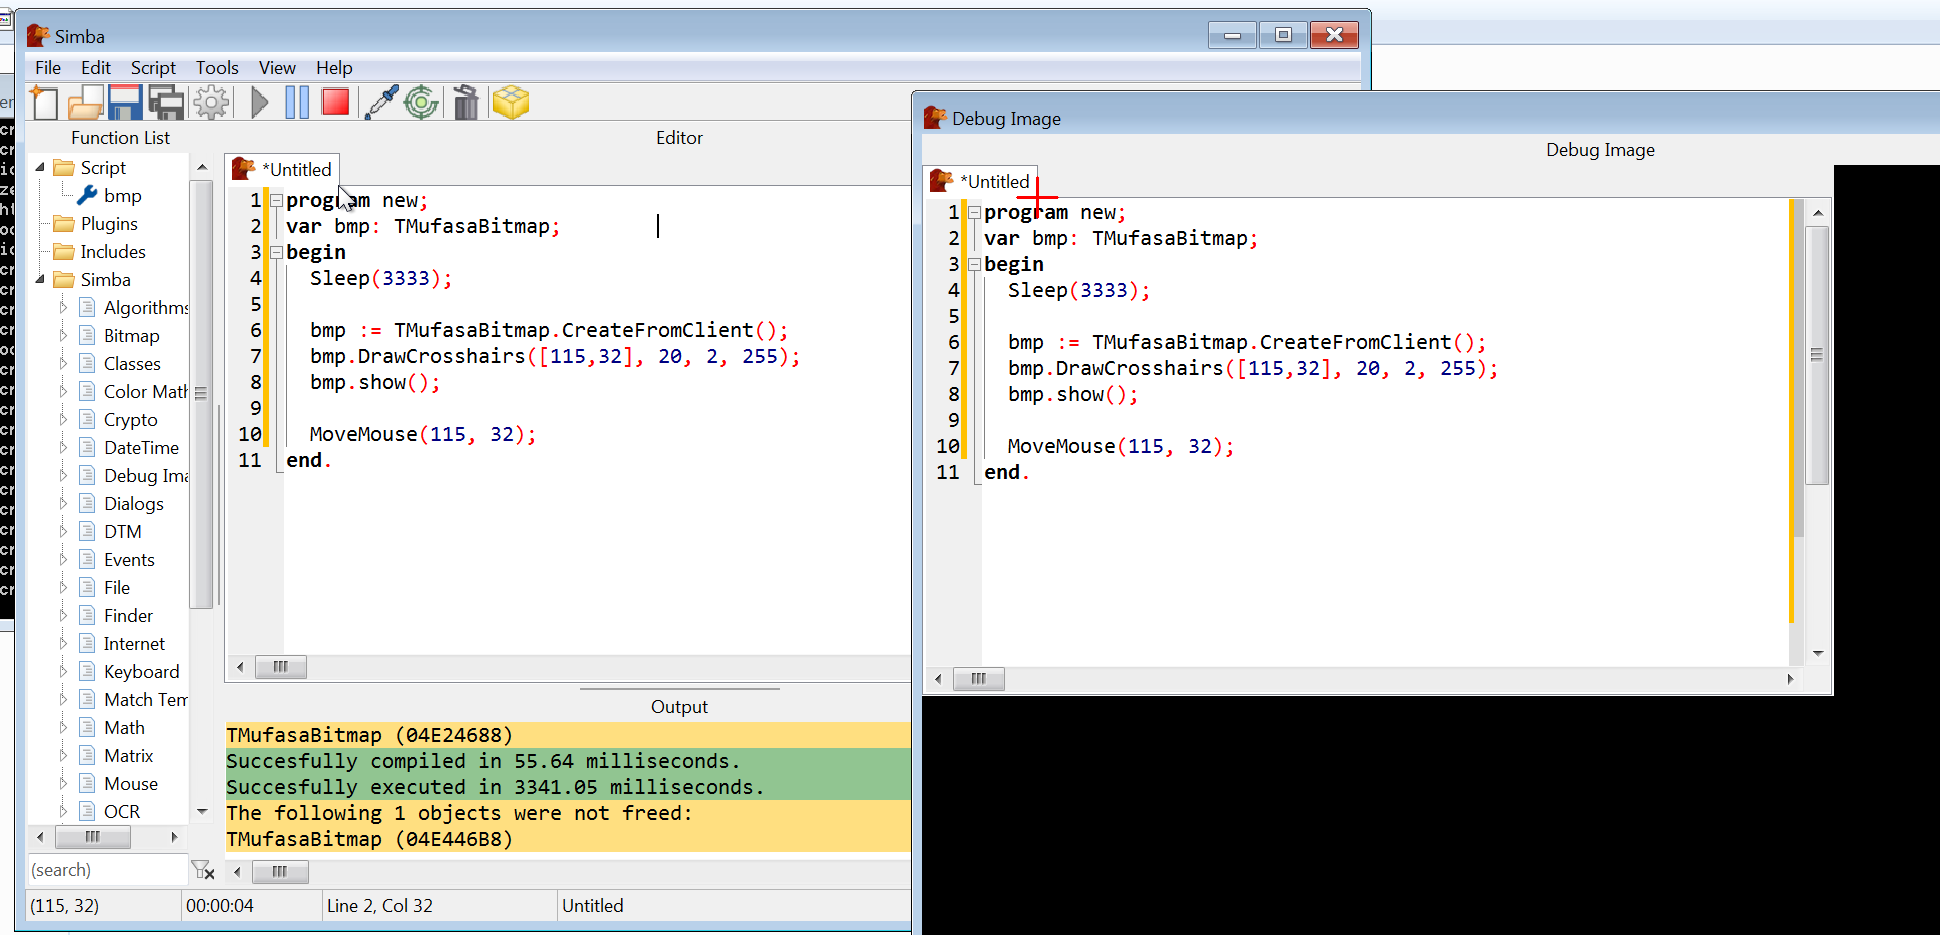
Task: Open the package manager icon
Action: (x=510, y=101)
